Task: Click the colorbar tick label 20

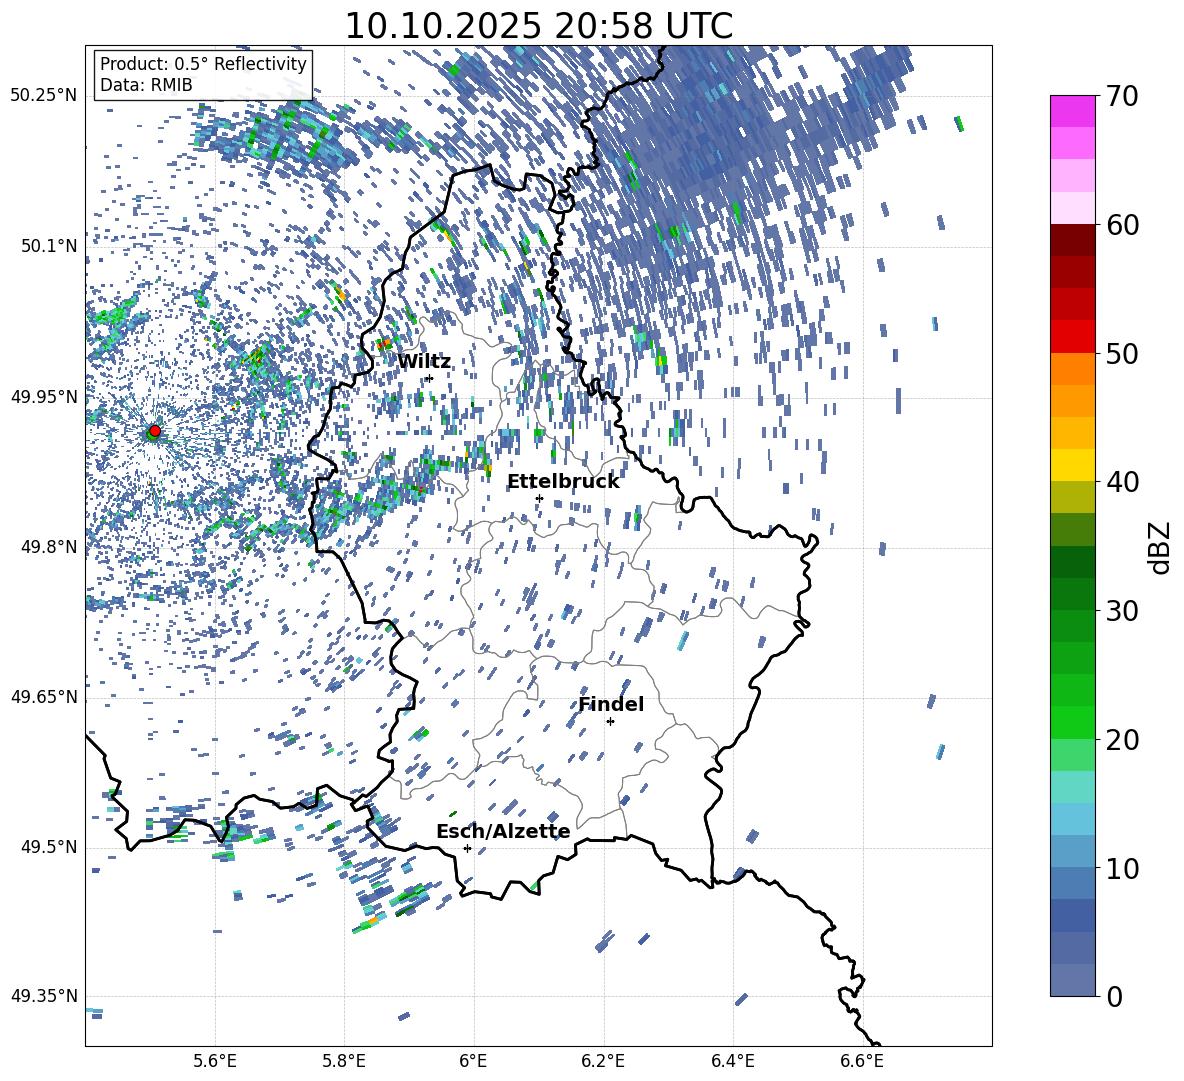Action: tap(1123, 740)
